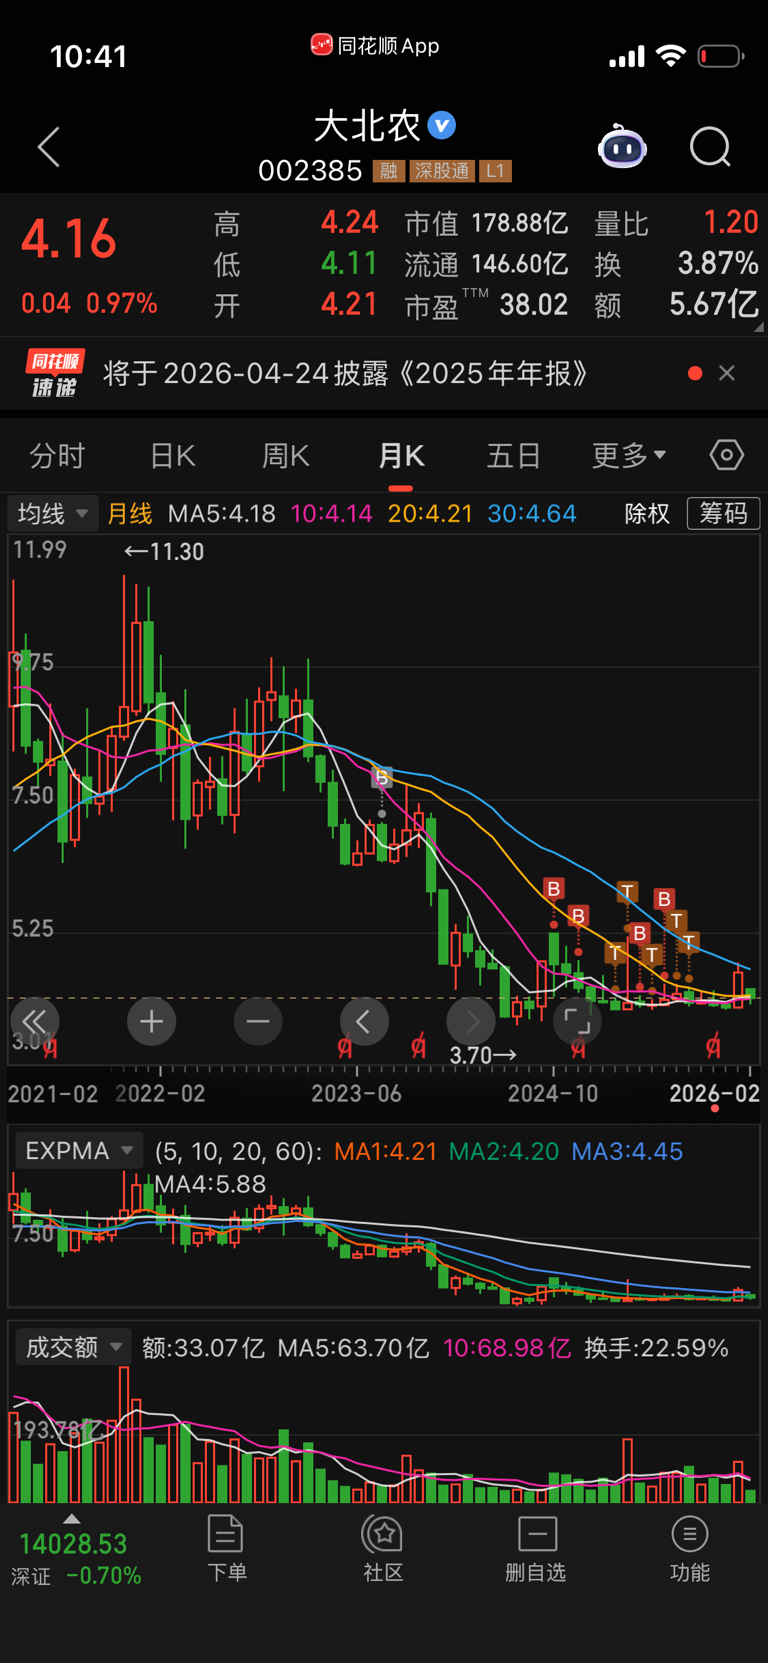Tap the topmost T trade marker
768x1663 pixels.
point(627,891)
